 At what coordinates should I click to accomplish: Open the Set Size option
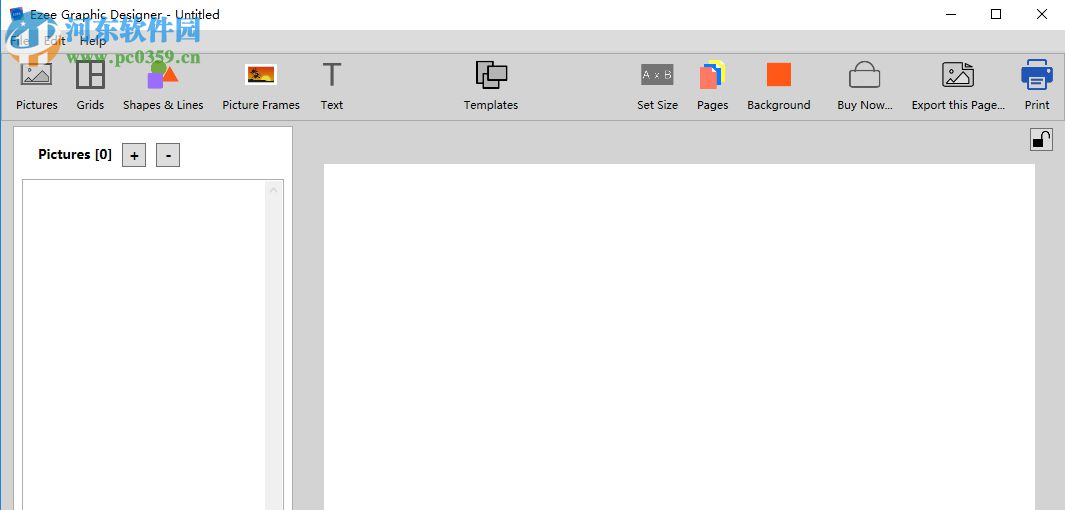click(x=657, y=86)
